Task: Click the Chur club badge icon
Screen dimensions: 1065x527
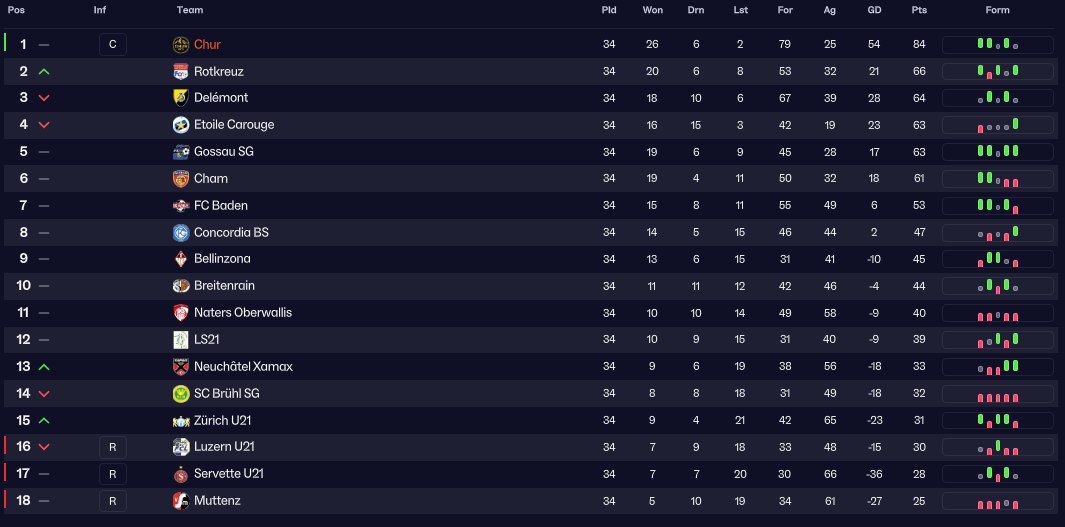Action: (181, 45)
